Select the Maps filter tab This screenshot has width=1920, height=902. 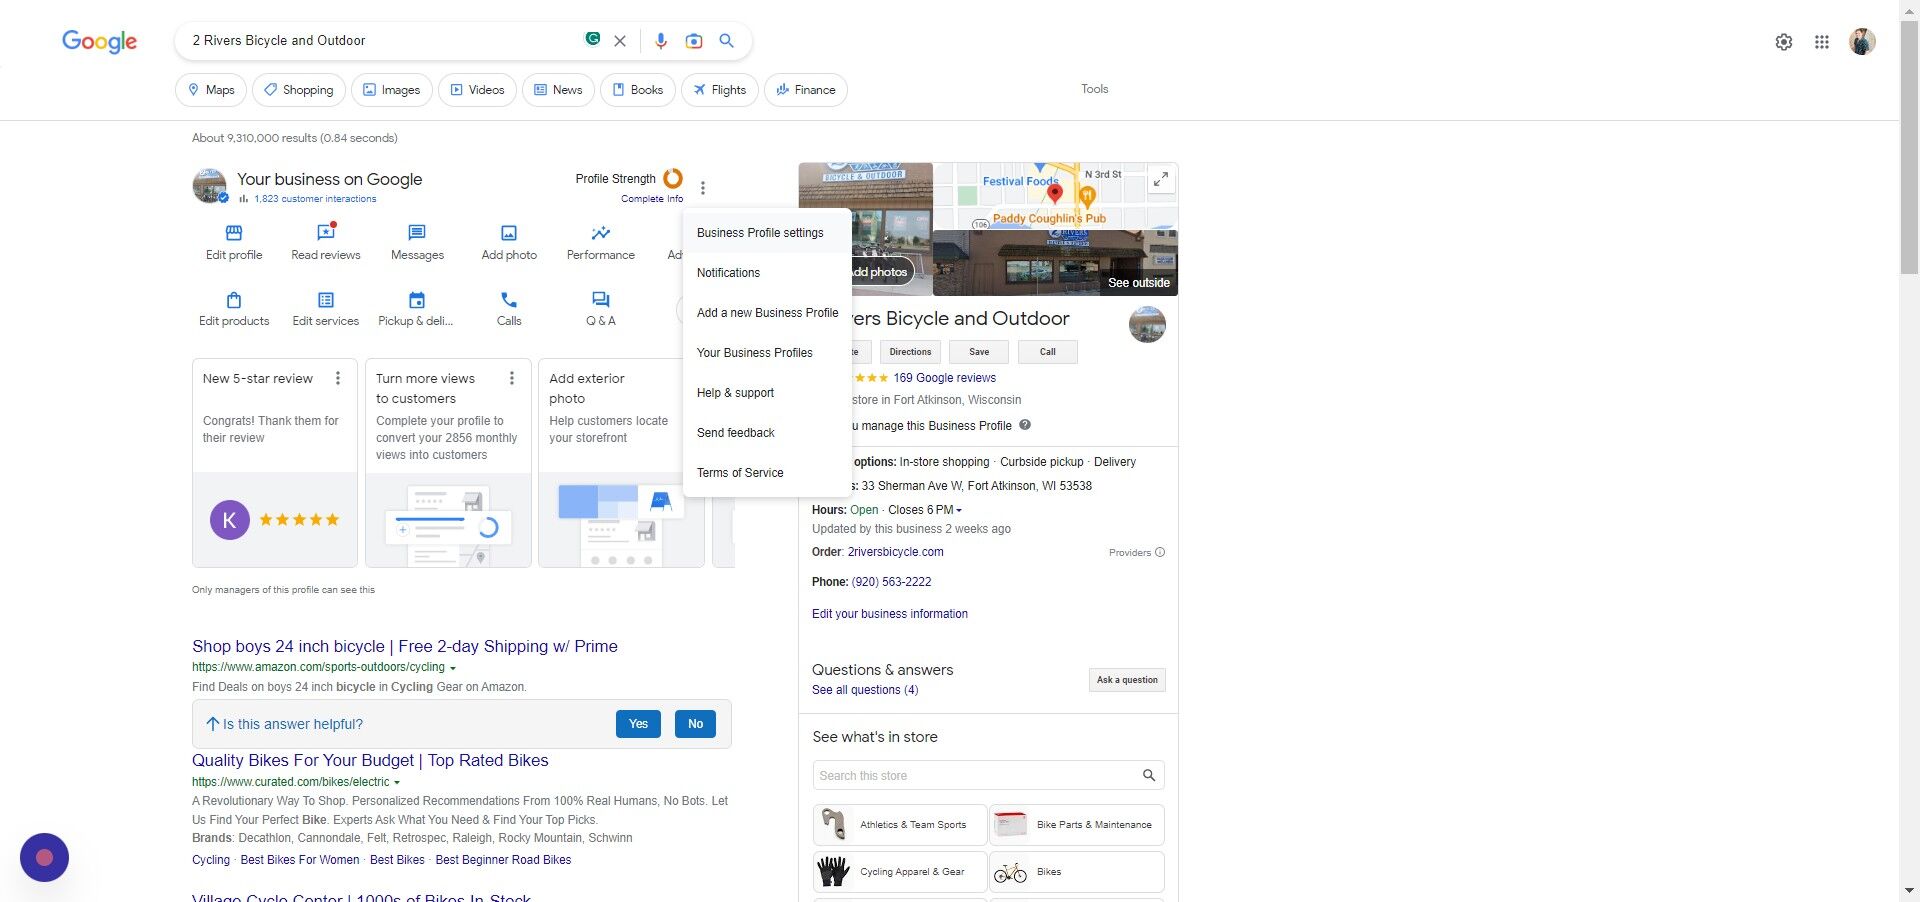click(211, 90)
